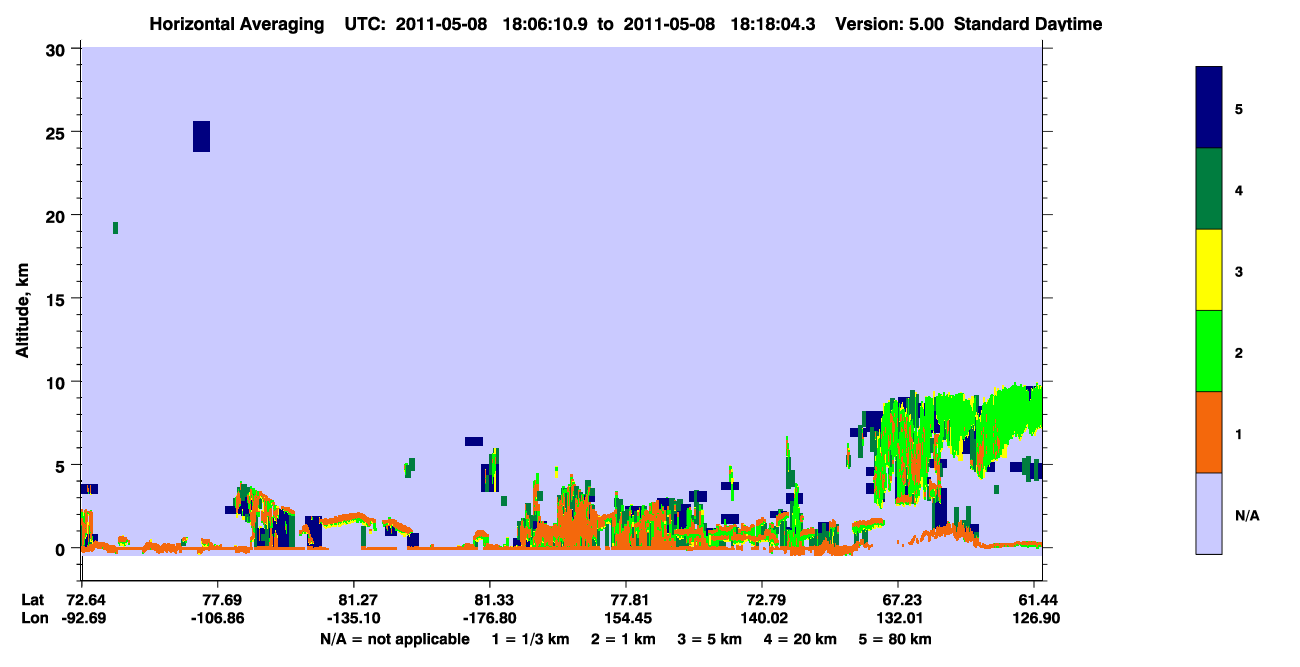The width and height of the screenshot is (1300, 667).
Task: Click the orange colorbar segment labeled 1
Action: 1209,432
